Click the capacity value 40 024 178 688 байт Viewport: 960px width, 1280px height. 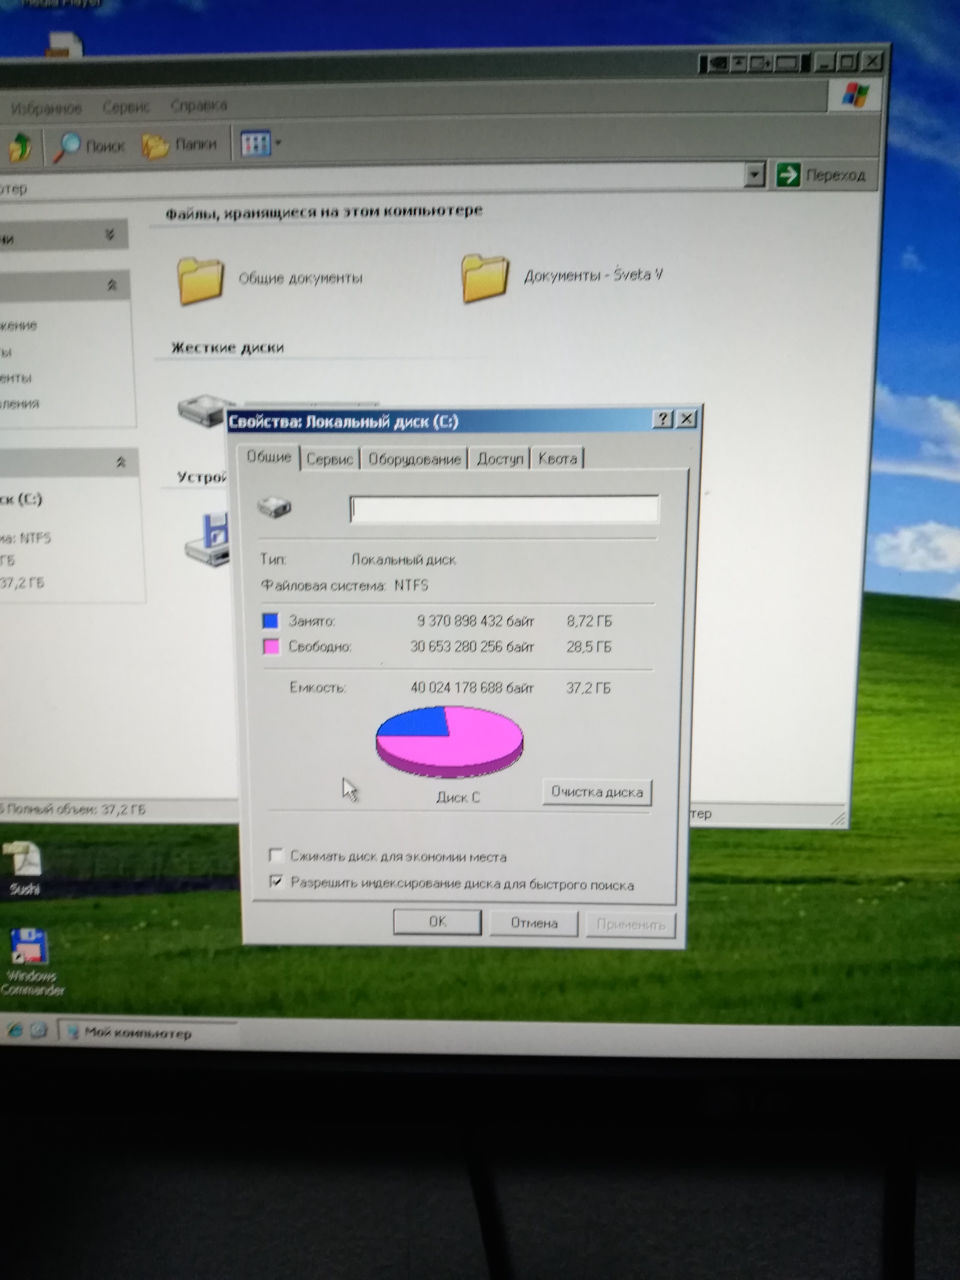[x=472, y=688]
